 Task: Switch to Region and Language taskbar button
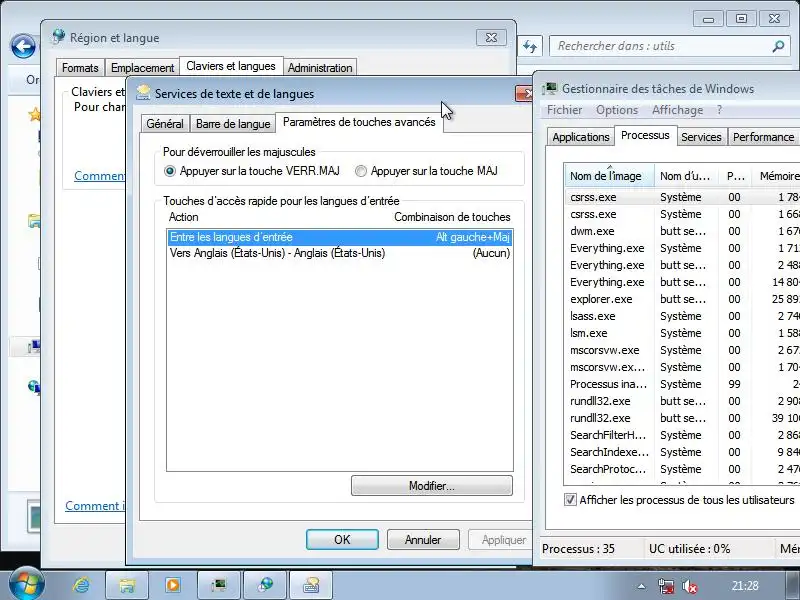click(x=265, y=585)
